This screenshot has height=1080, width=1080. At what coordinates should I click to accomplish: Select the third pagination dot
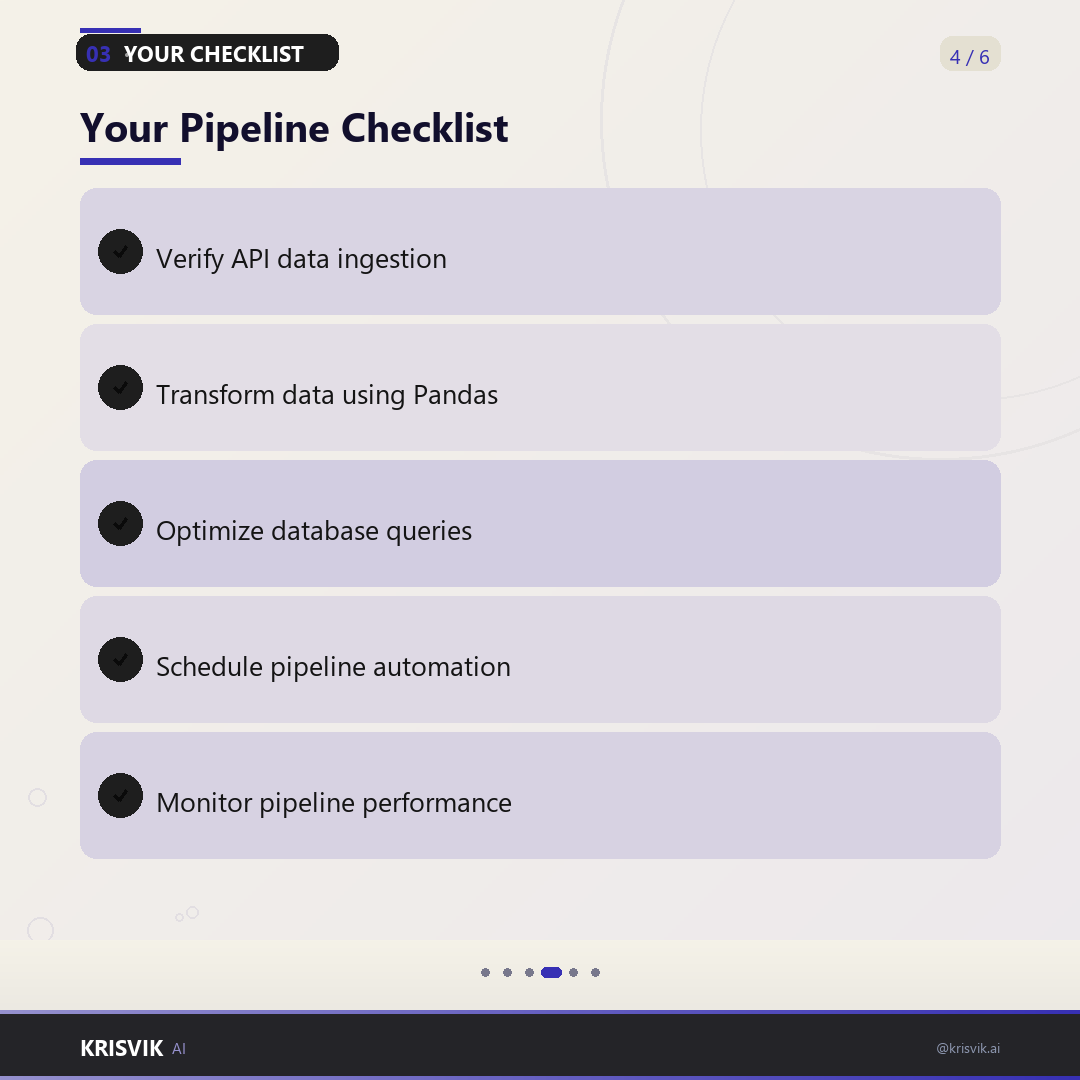530,973
